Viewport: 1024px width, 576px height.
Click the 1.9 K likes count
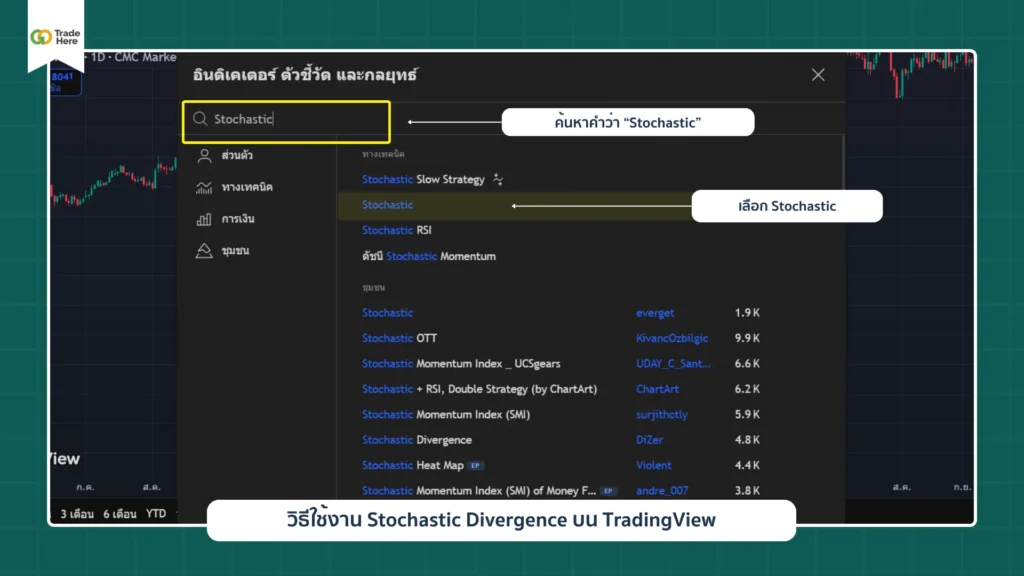pos(747,313)
